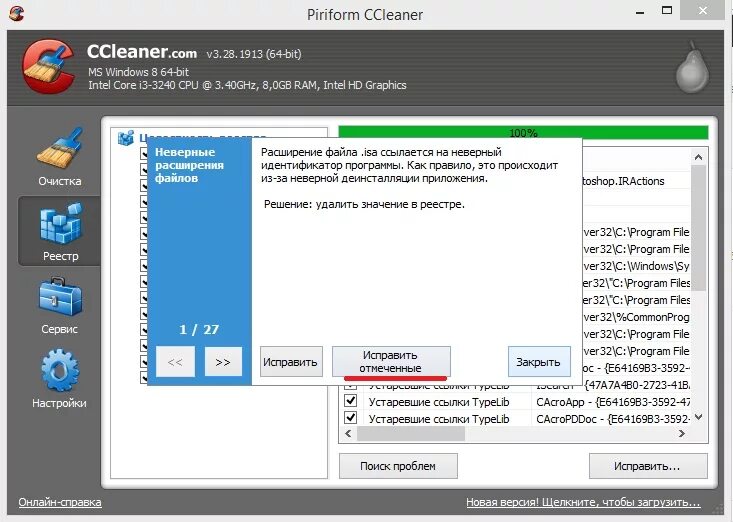733x522 pixels.
Task: Open the Очистка cleaner section
Action: click(59, 157)
